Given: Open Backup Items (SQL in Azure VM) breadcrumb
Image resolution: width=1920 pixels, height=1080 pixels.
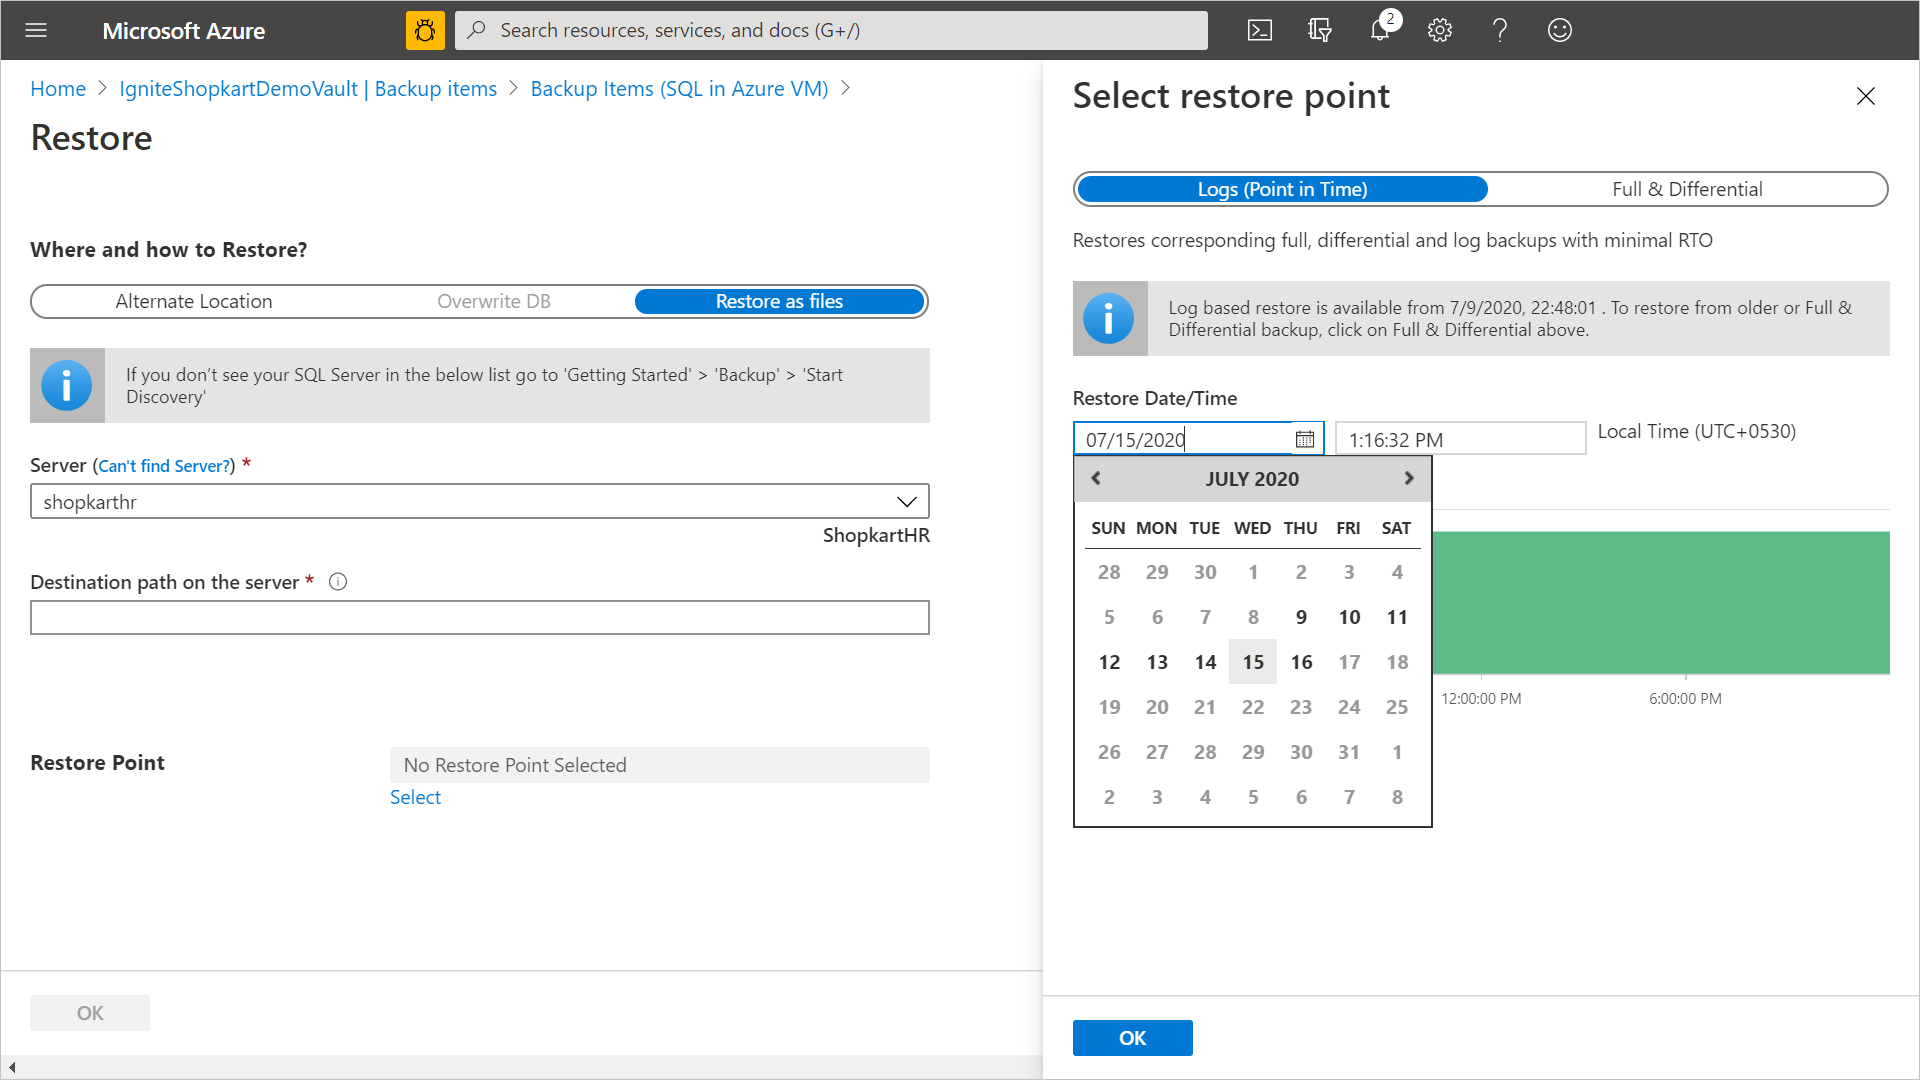Looking at the screenshot, I should [679, 88].
